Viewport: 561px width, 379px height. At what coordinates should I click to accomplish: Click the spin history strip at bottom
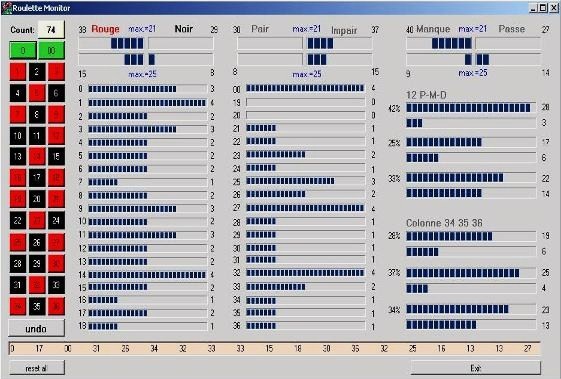coord(274,348)
